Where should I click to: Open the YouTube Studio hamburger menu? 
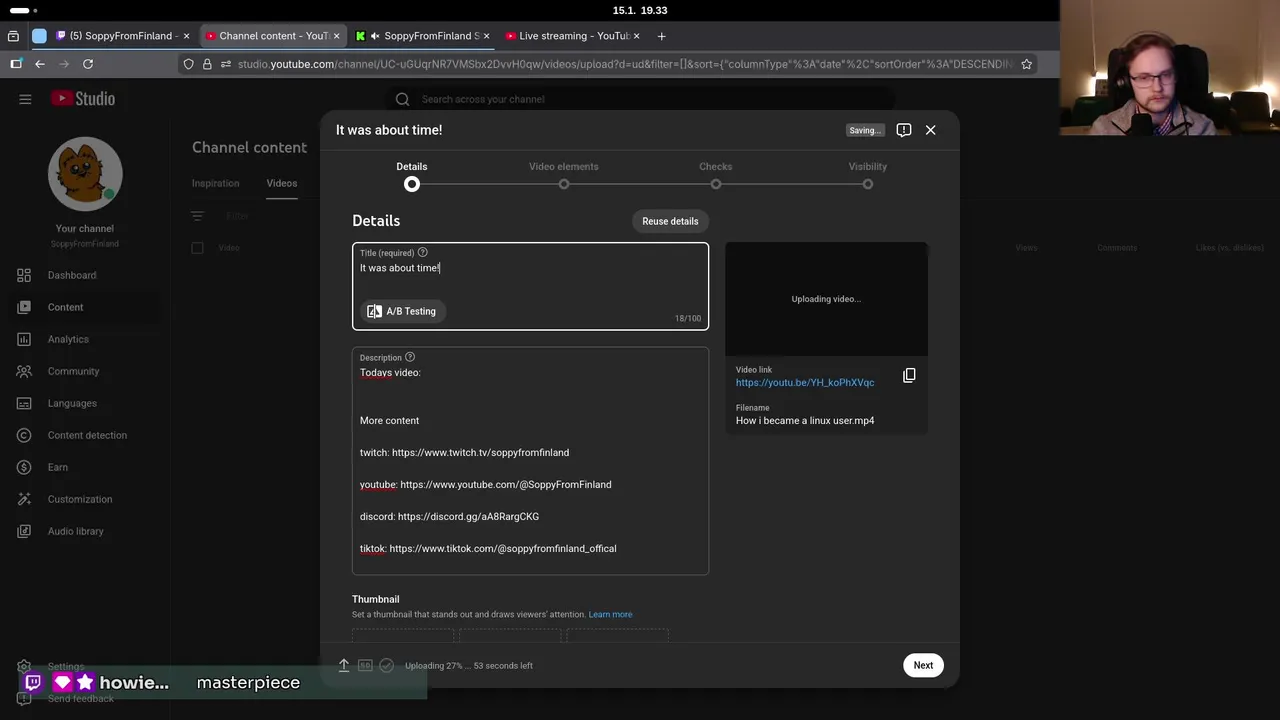tap(25, 99)
